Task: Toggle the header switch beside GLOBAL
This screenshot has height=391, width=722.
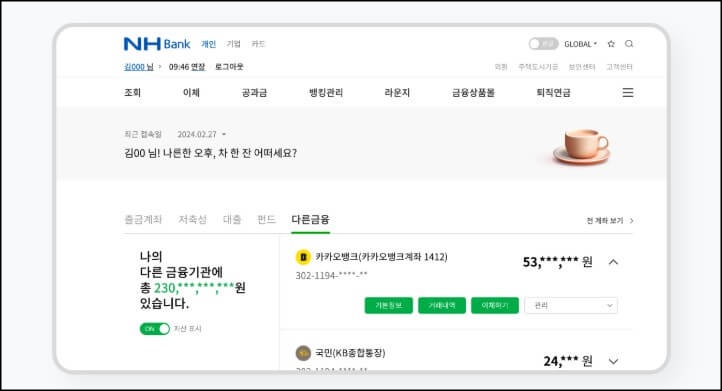Action: pos(543,44)
